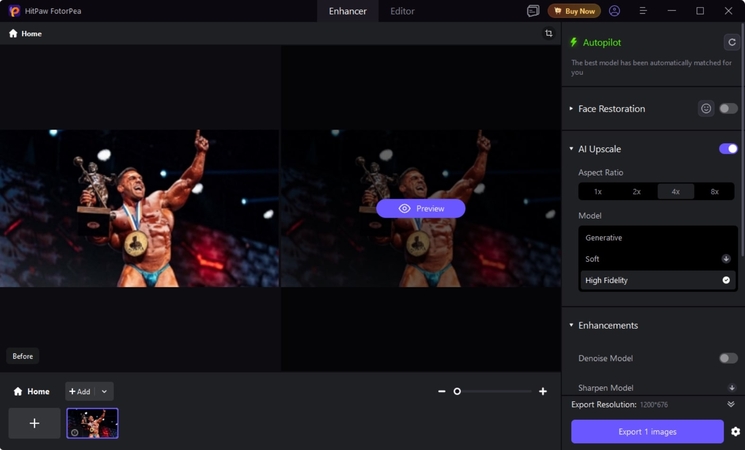The height and width of the screenshot is (450, 745).
Task: Switch to the Enhancer tab
Action: [x=347, y=11]
